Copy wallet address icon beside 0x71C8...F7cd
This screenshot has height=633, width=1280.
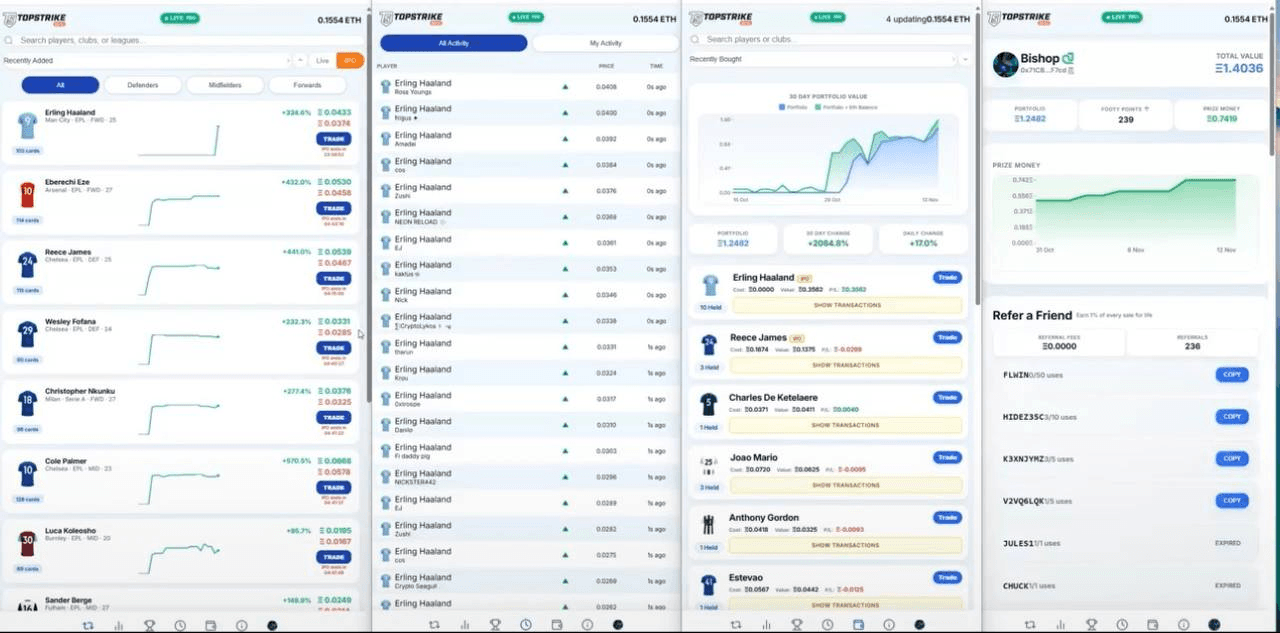point(1071,71)
